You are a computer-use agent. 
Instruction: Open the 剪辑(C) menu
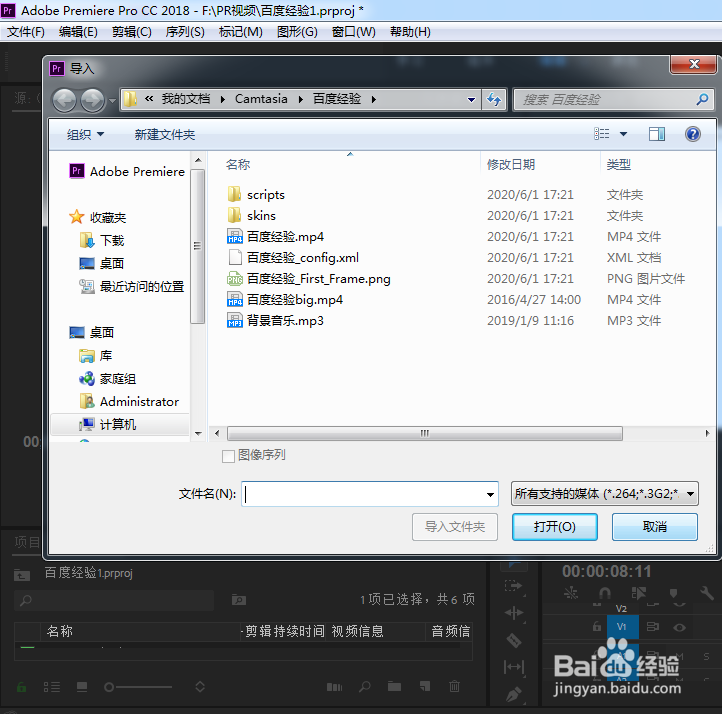[x=132, y=32]
